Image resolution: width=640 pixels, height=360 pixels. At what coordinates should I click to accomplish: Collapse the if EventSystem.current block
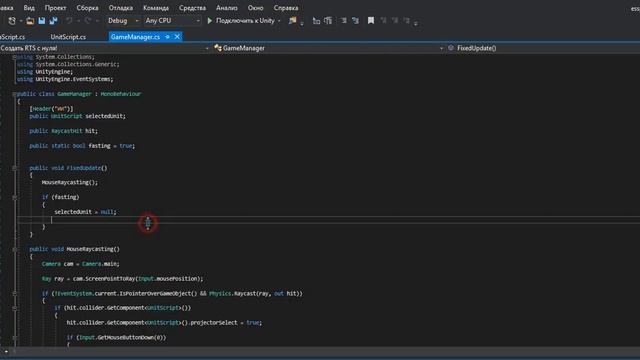coord(14,293)
